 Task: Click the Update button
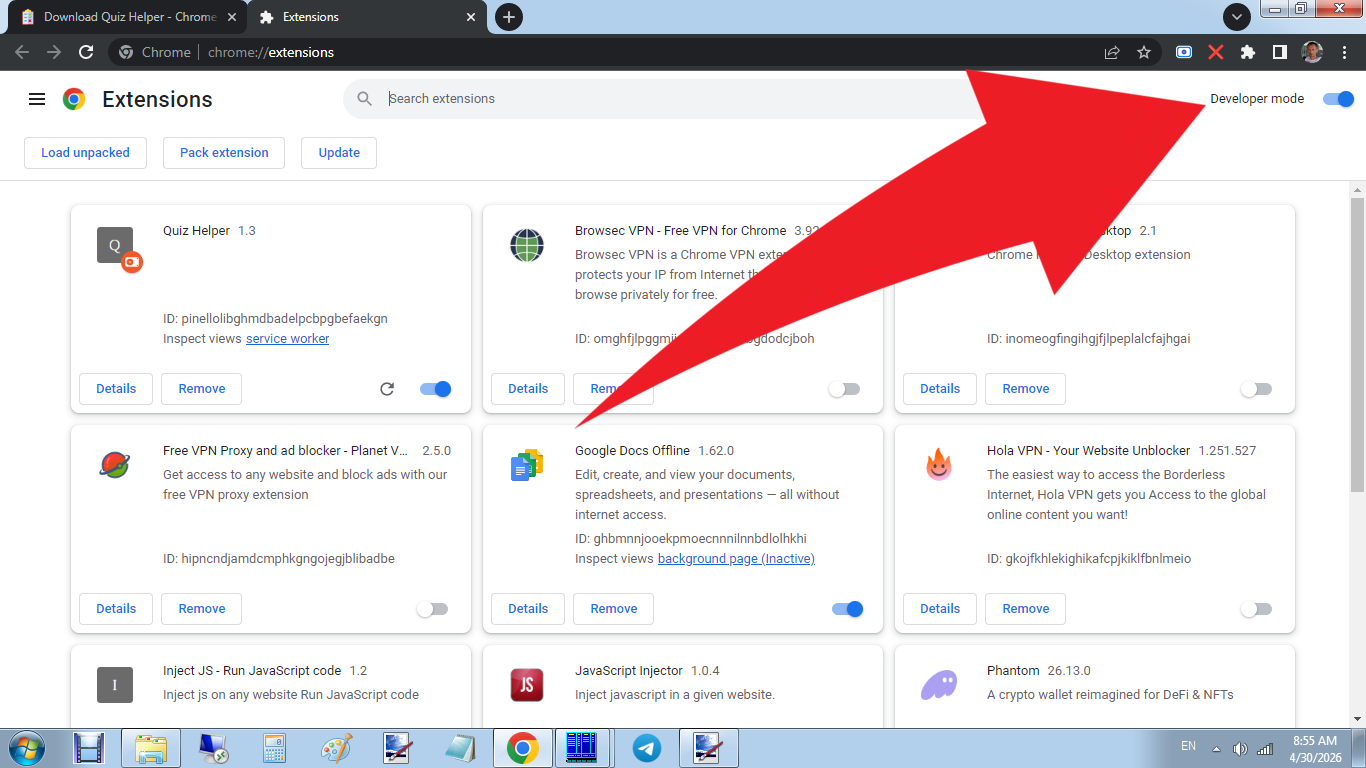coord(339,153)
